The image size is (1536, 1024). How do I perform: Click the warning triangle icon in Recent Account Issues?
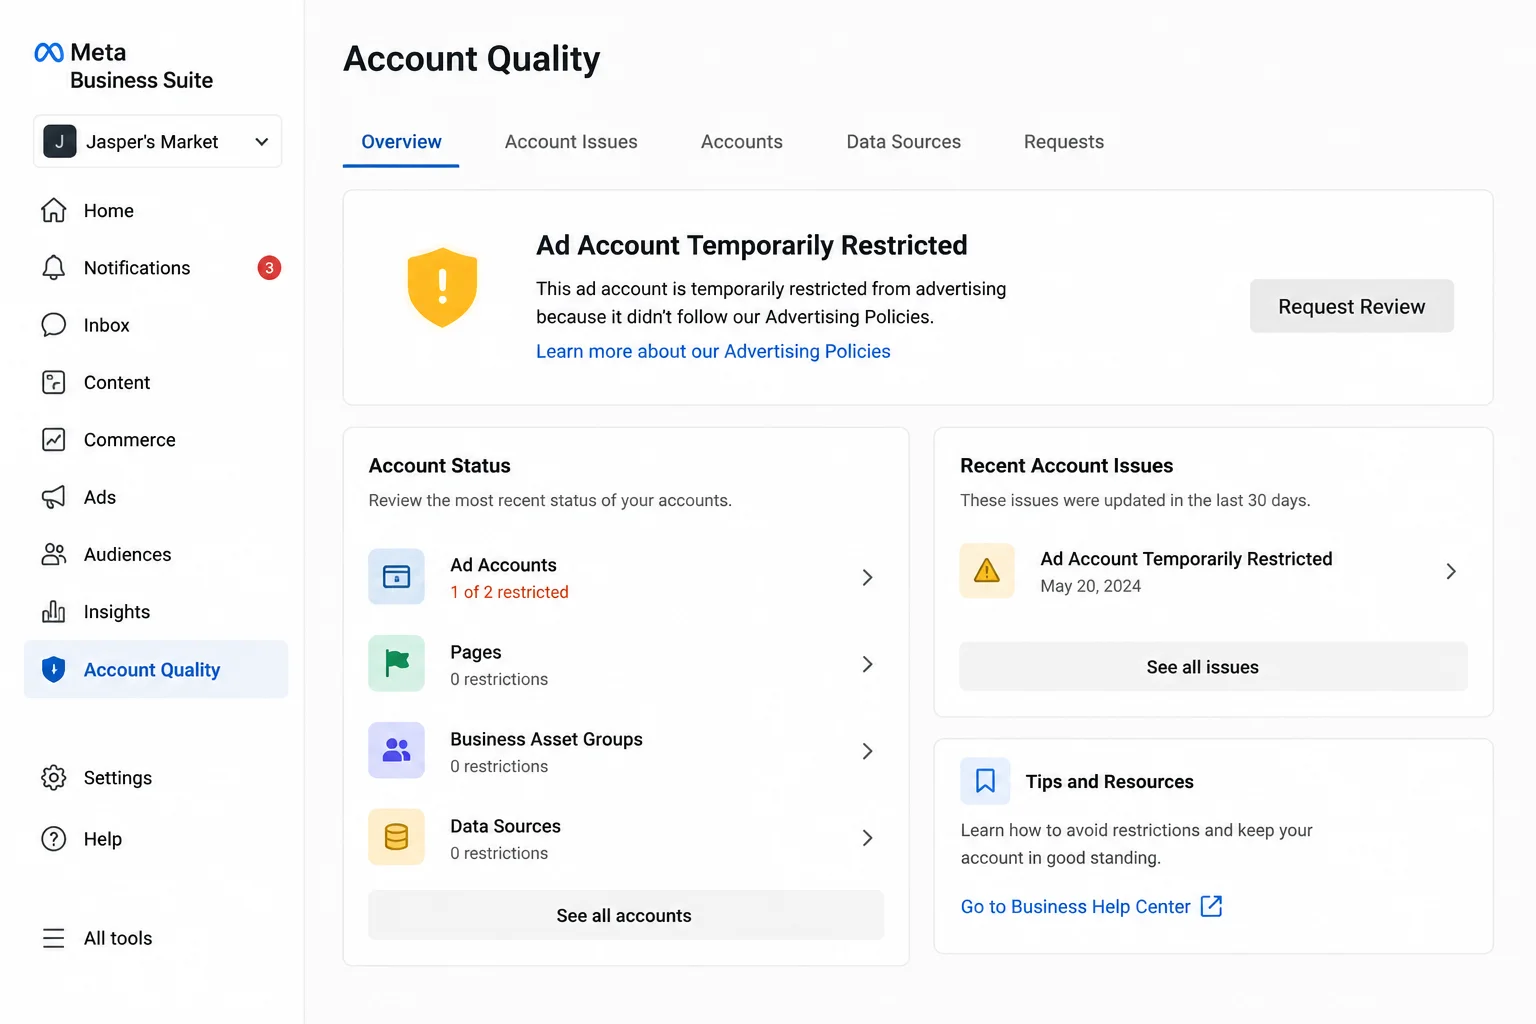tap(987, 571)
